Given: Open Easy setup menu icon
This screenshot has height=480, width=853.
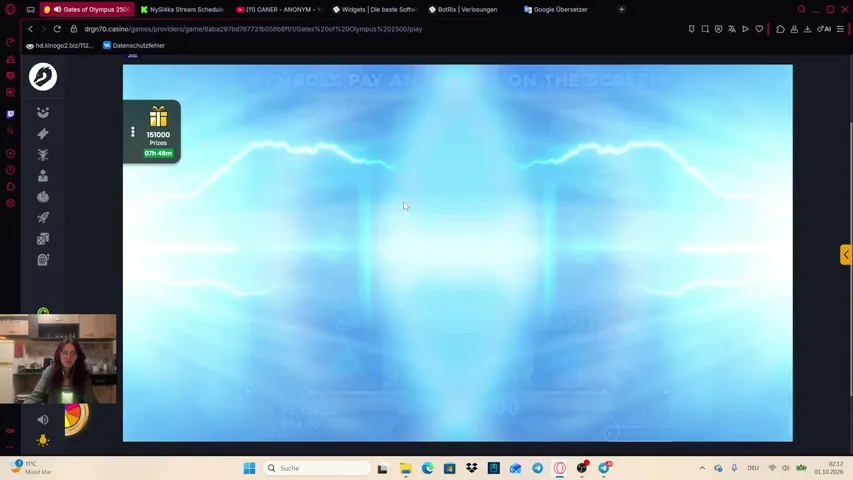Looking at the screenshot, I should pos(840,29).
